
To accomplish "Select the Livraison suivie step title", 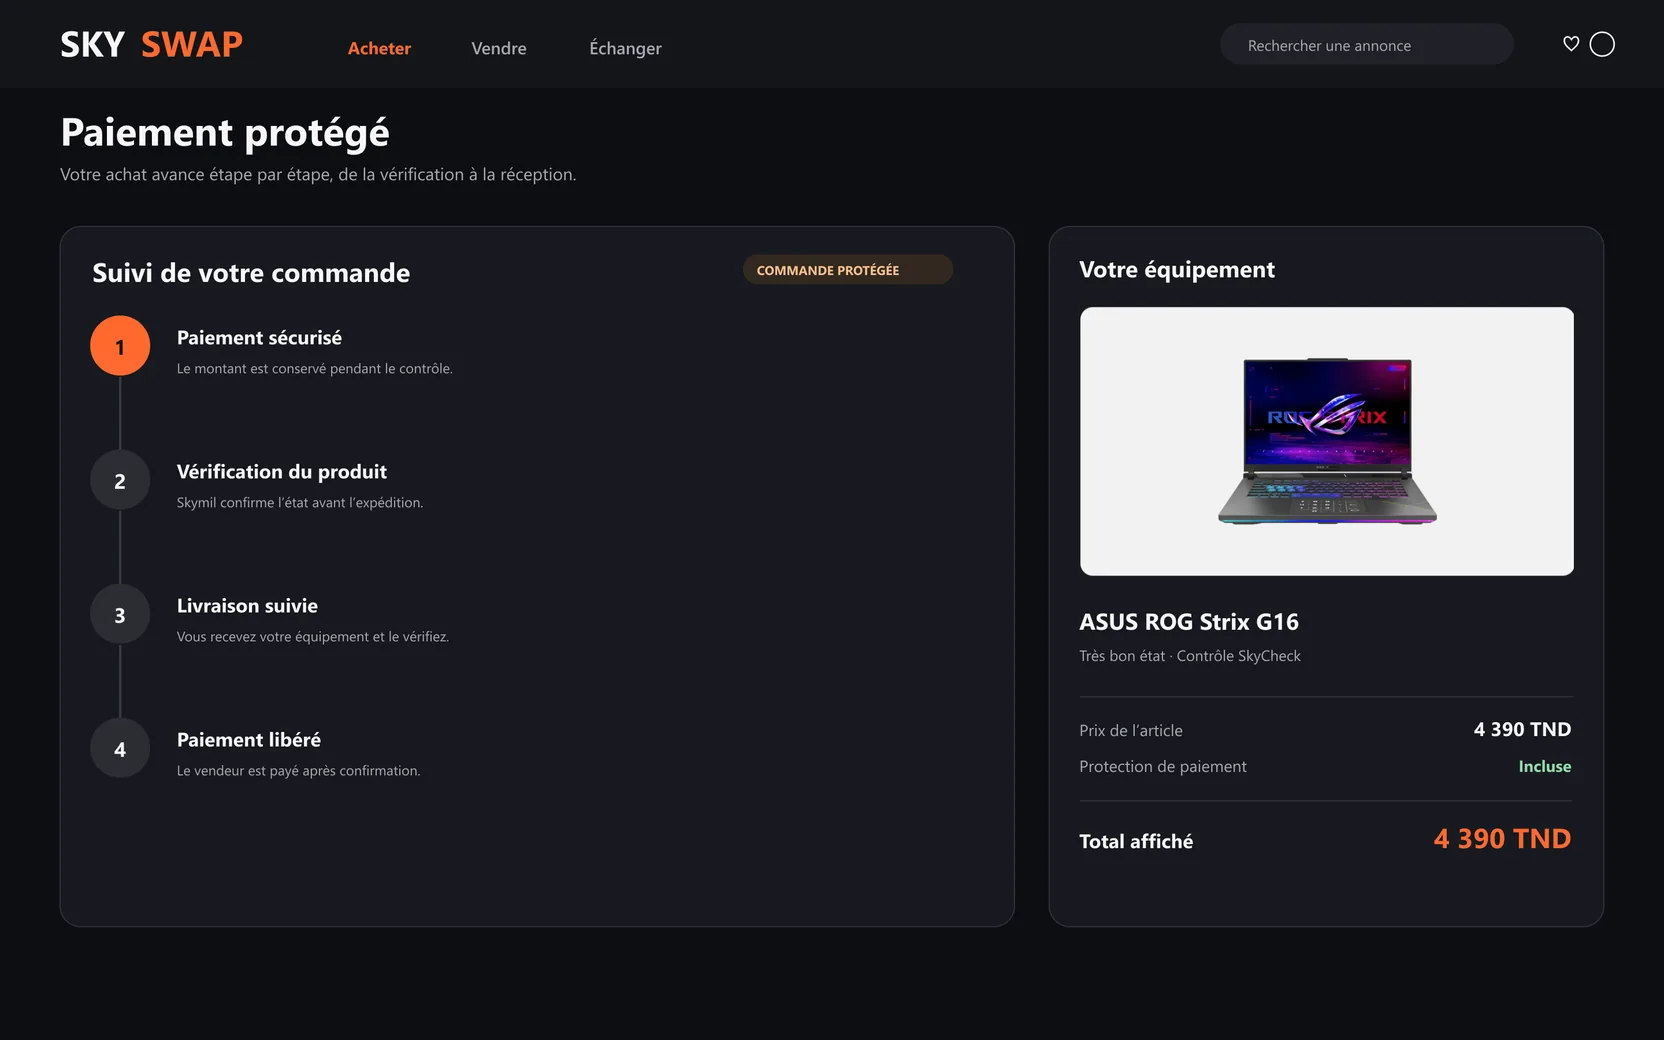I will (247, 606).
